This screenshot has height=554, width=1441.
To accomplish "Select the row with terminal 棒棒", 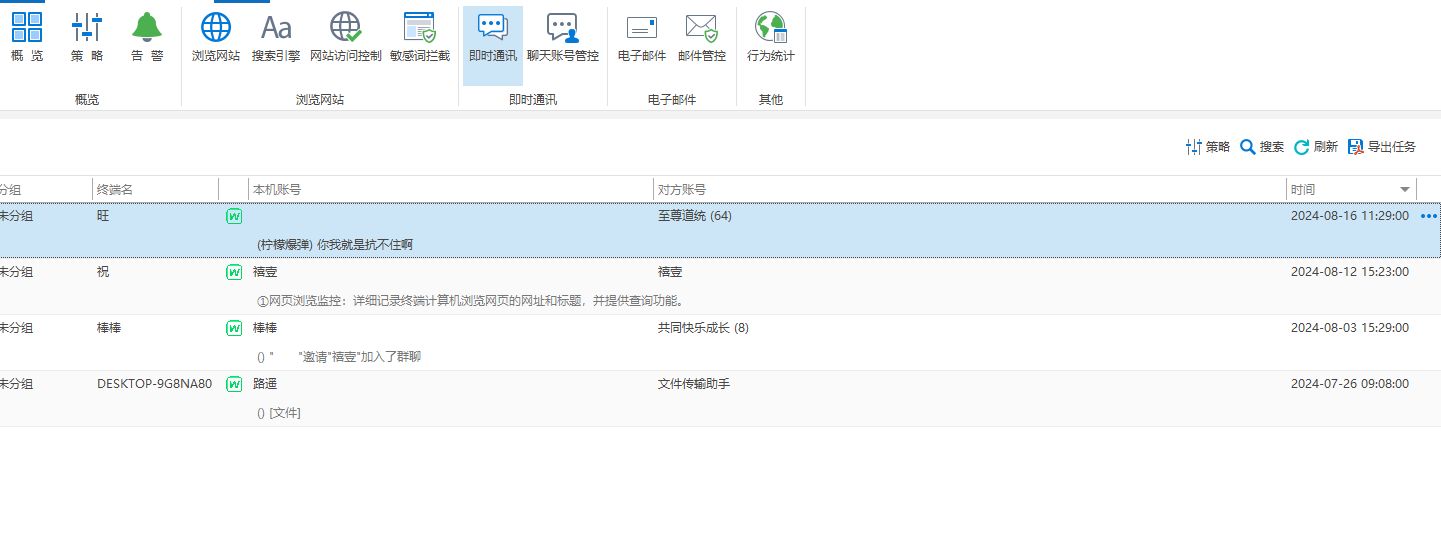I will pyautogui.click(x=720, y=342).
